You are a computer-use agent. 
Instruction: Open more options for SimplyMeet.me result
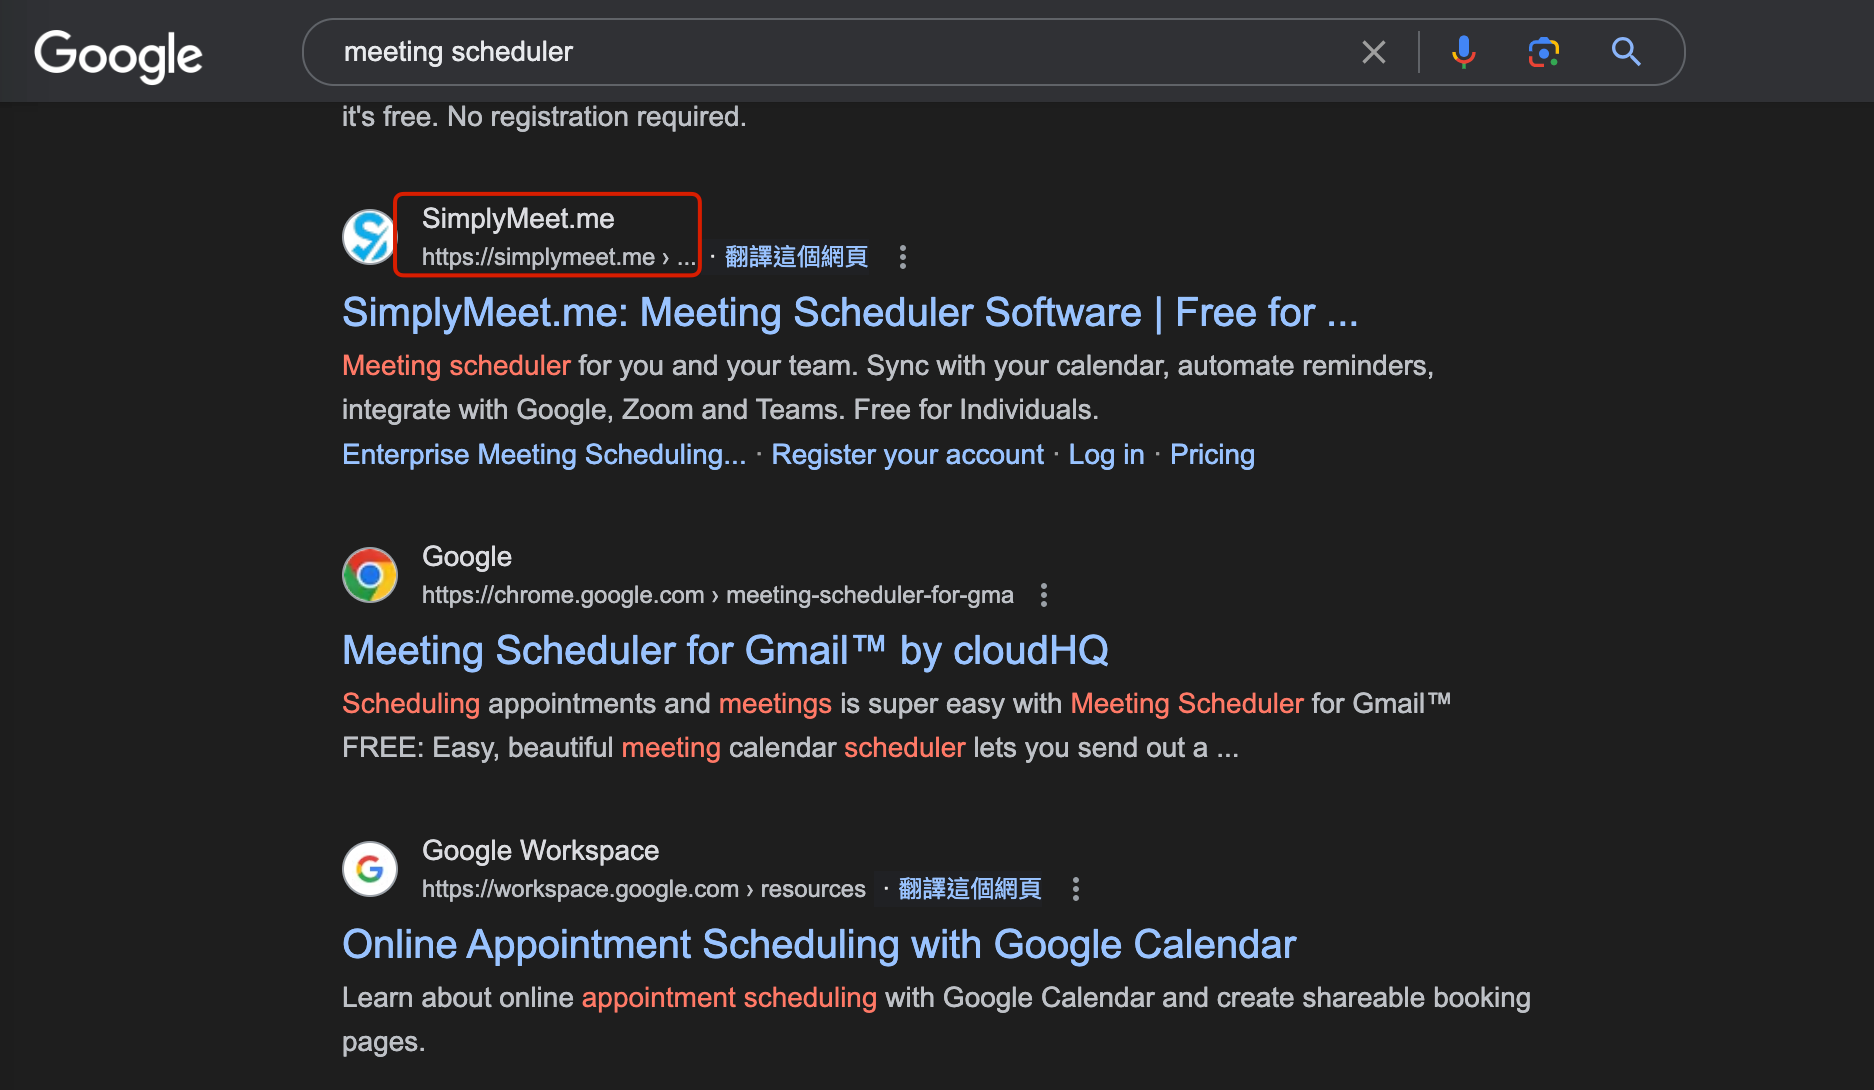pyautogui.click(x=903, y=257)
